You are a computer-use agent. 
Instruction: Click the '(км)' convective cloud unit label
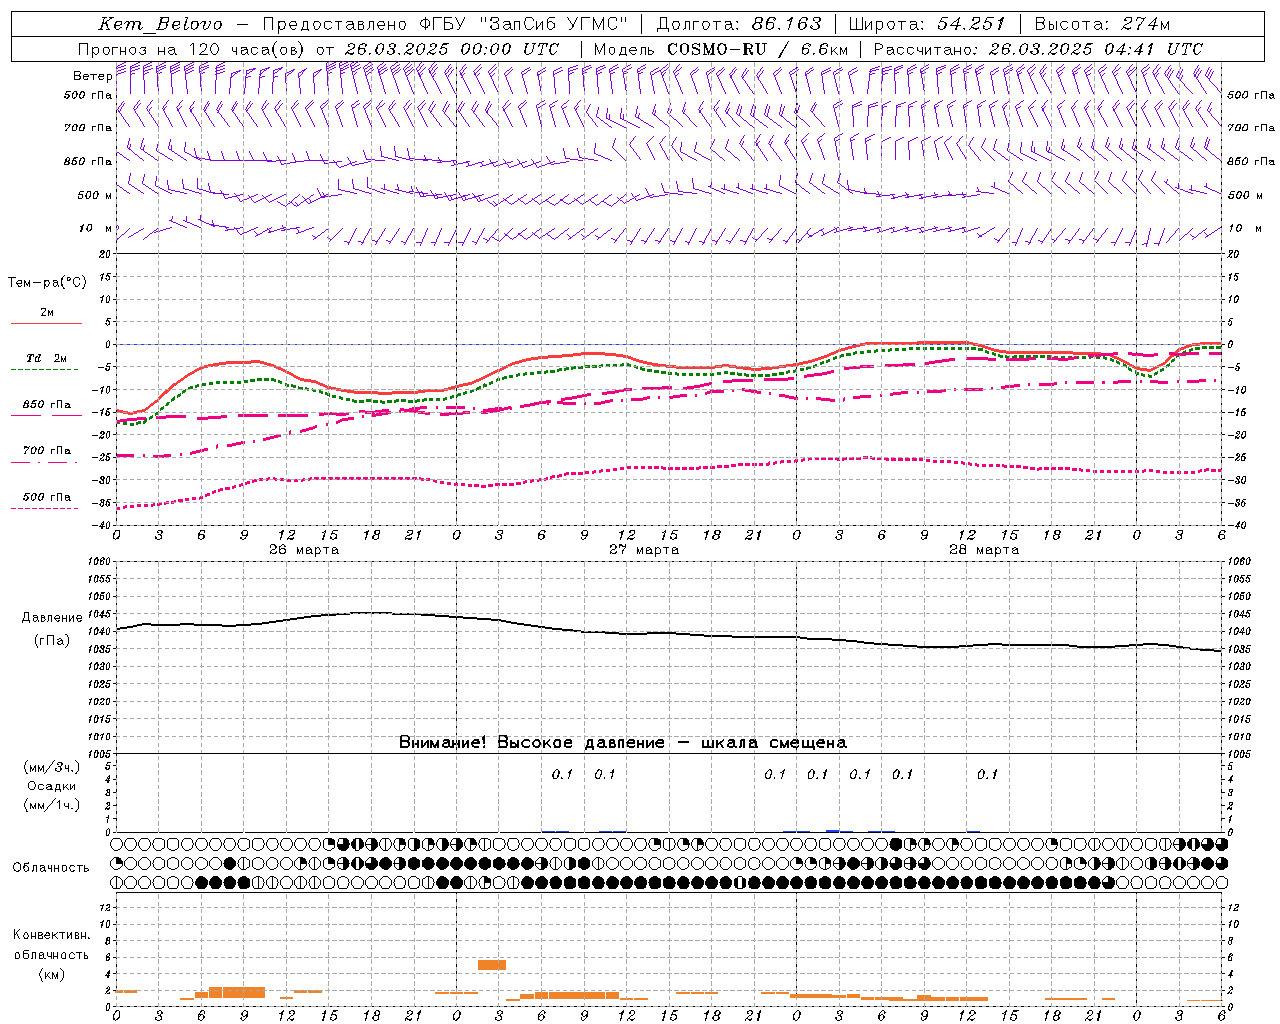[x=52, y=974]
